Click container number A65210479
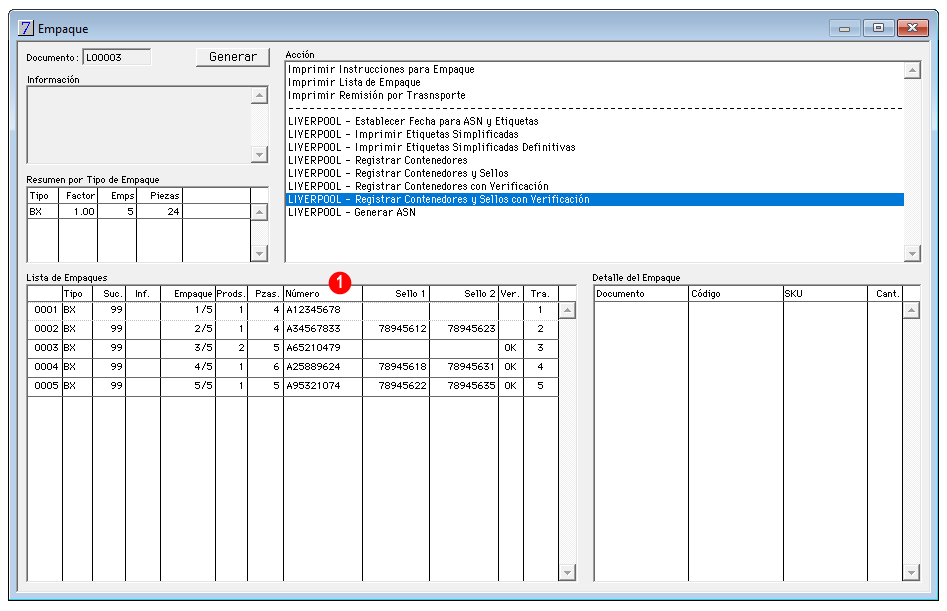This screenshot has width=947, height=611. [313, 348]
